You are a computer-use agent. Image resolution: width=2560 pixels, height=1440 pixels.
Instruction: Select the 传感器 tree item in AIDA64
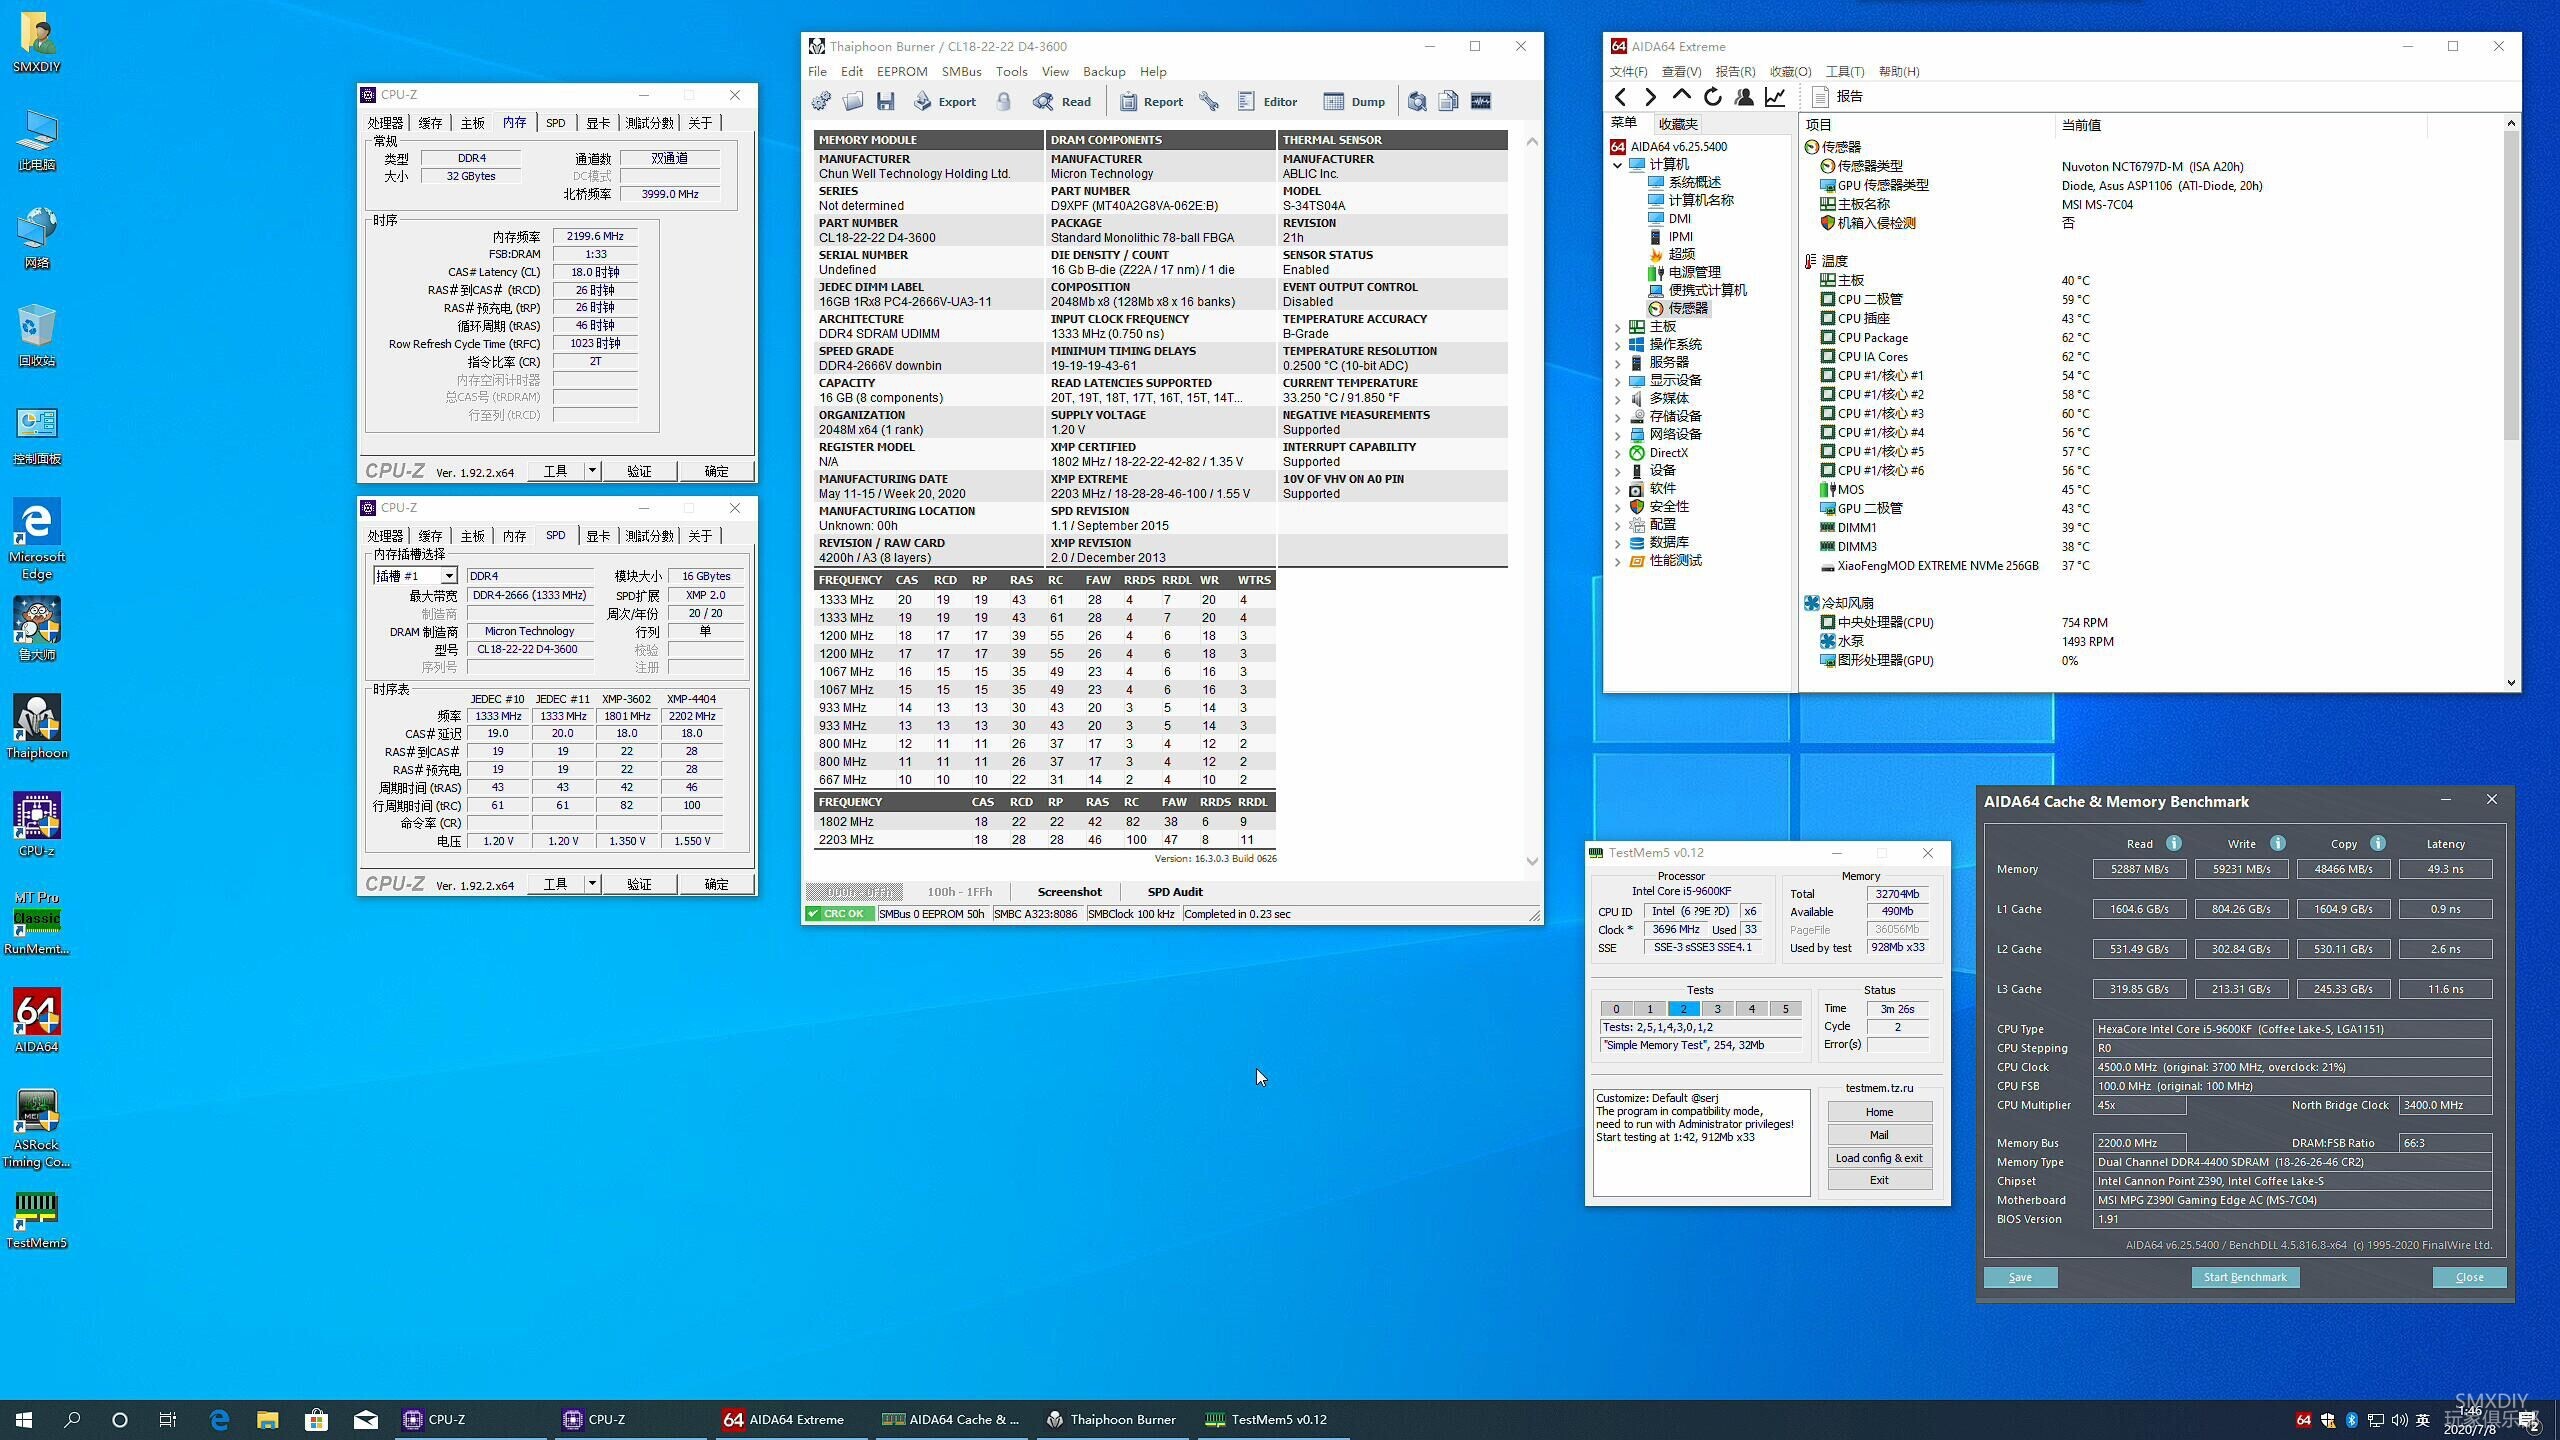(1679, 309)
